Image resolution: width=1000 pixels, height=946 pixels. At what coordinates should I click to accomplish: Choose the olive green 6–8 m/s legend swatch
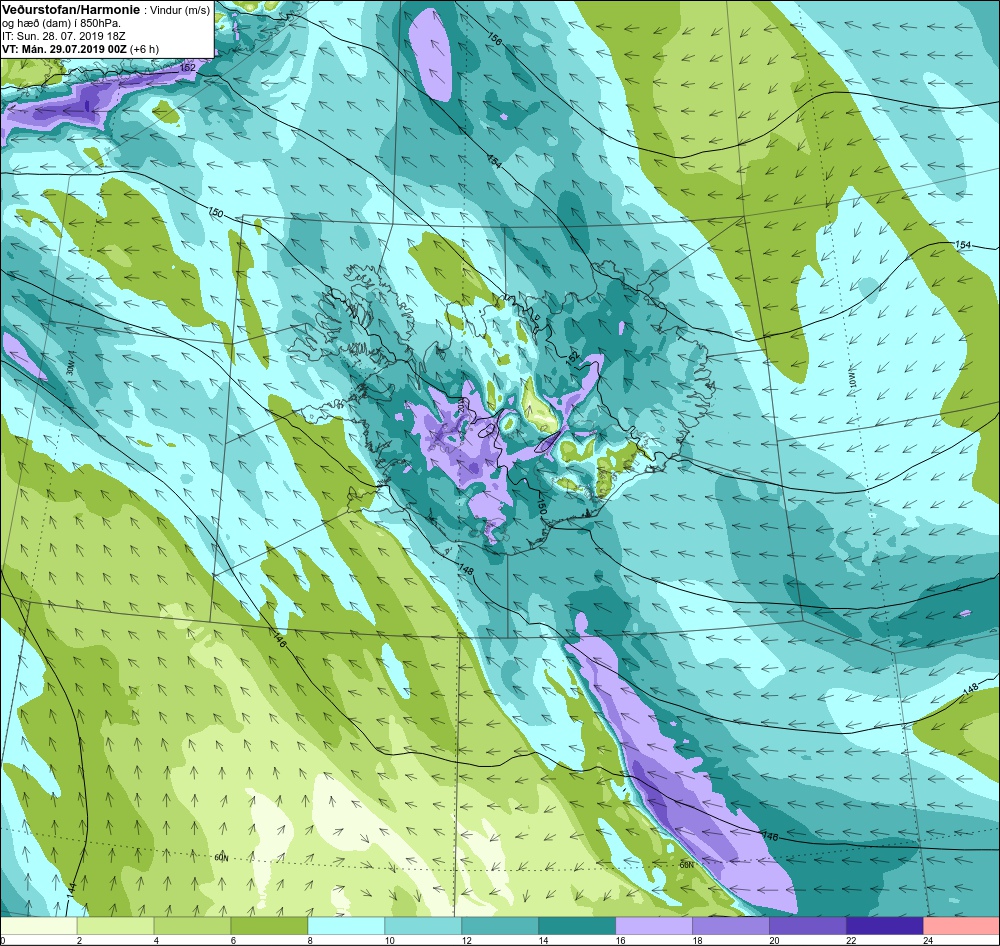[269, 926]
